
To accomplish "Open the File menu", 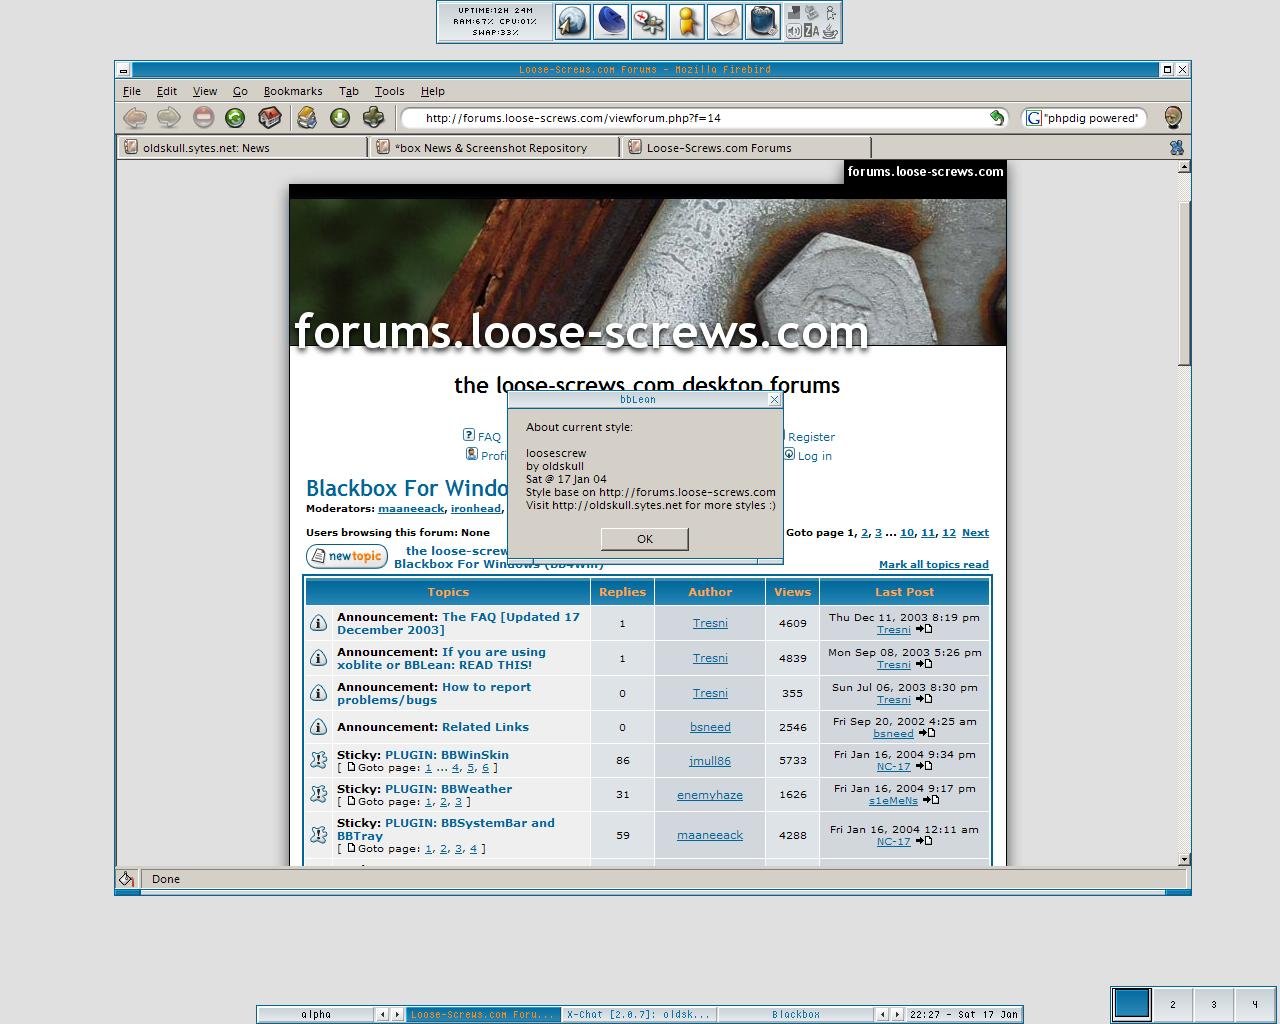I will [x=132, y=91].
